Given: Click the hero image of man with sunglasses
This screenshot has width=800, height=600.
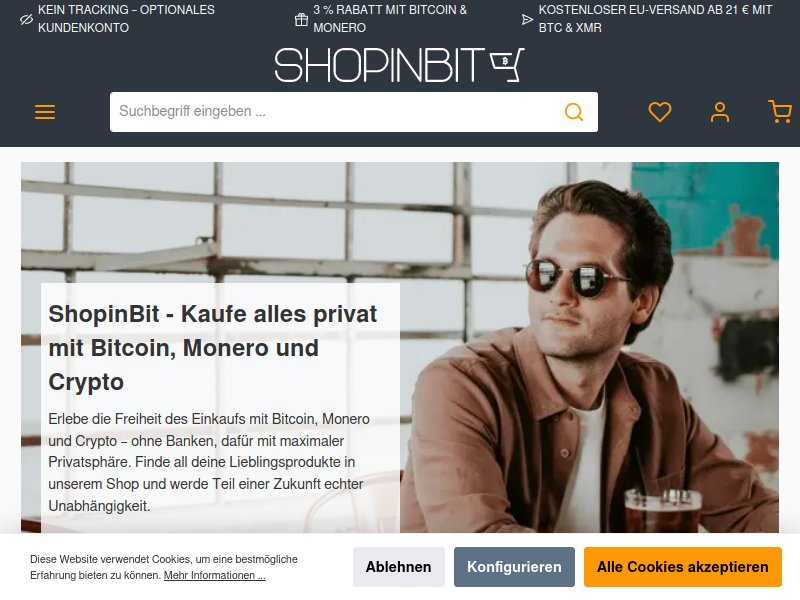Looking at the screenshot, I should pyautogui.click(x=587, y=347).
